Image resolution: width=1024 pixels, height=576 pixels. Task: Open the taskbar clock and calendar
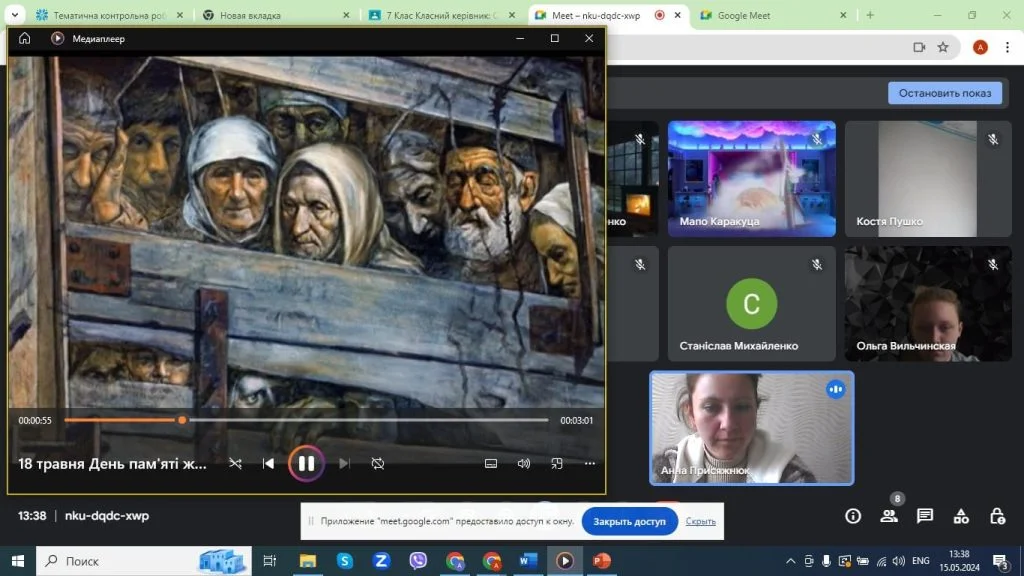[x=959, y=561]
